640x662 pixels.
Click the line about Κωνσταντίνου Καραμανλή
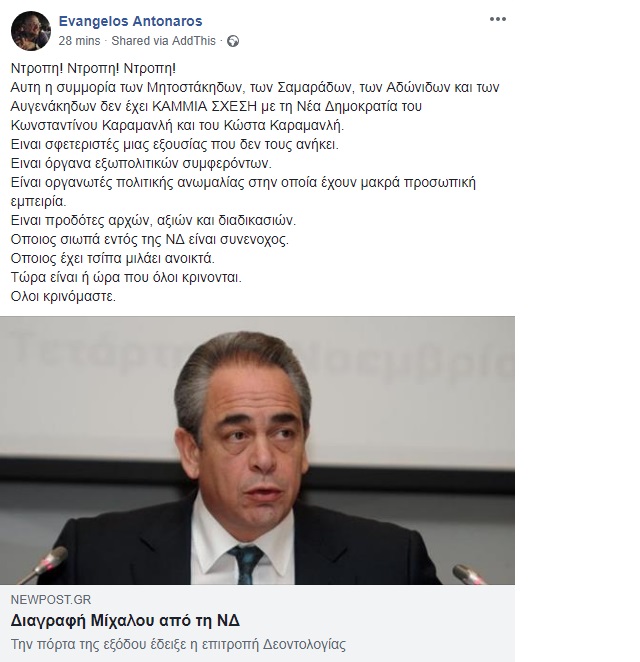178,125
